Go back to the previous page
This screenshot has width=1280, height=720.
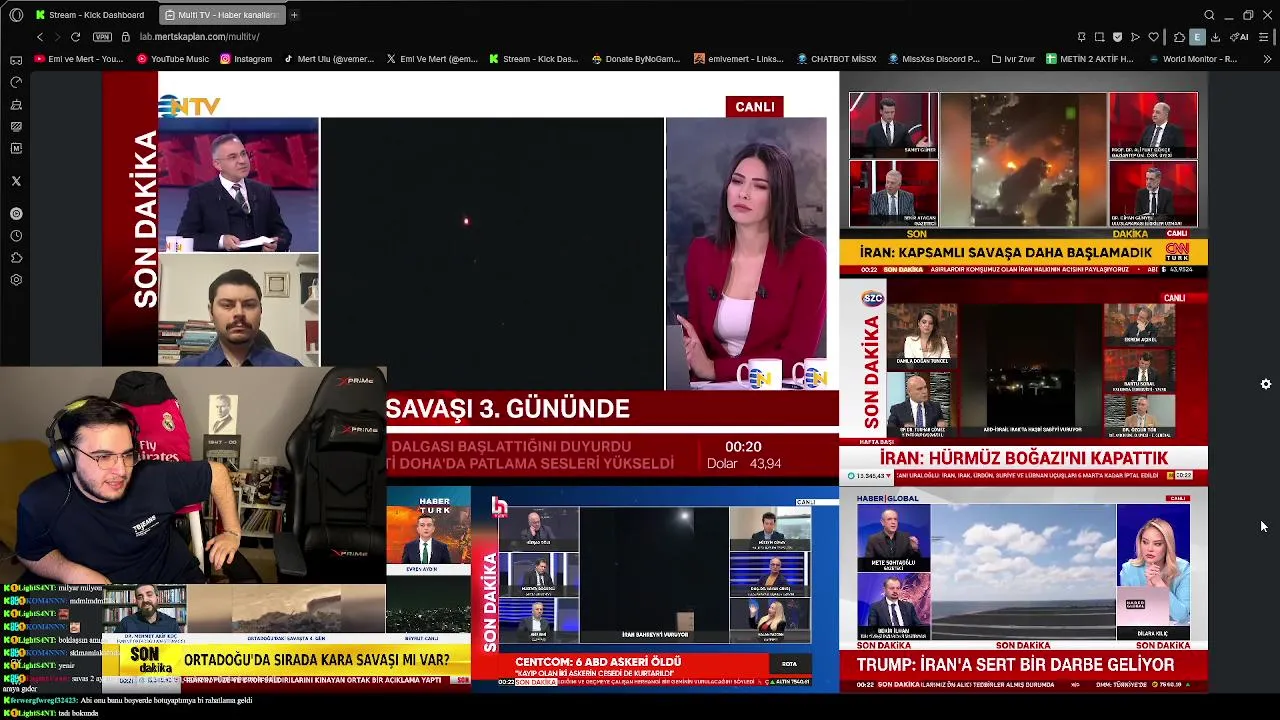coord(40,37)
